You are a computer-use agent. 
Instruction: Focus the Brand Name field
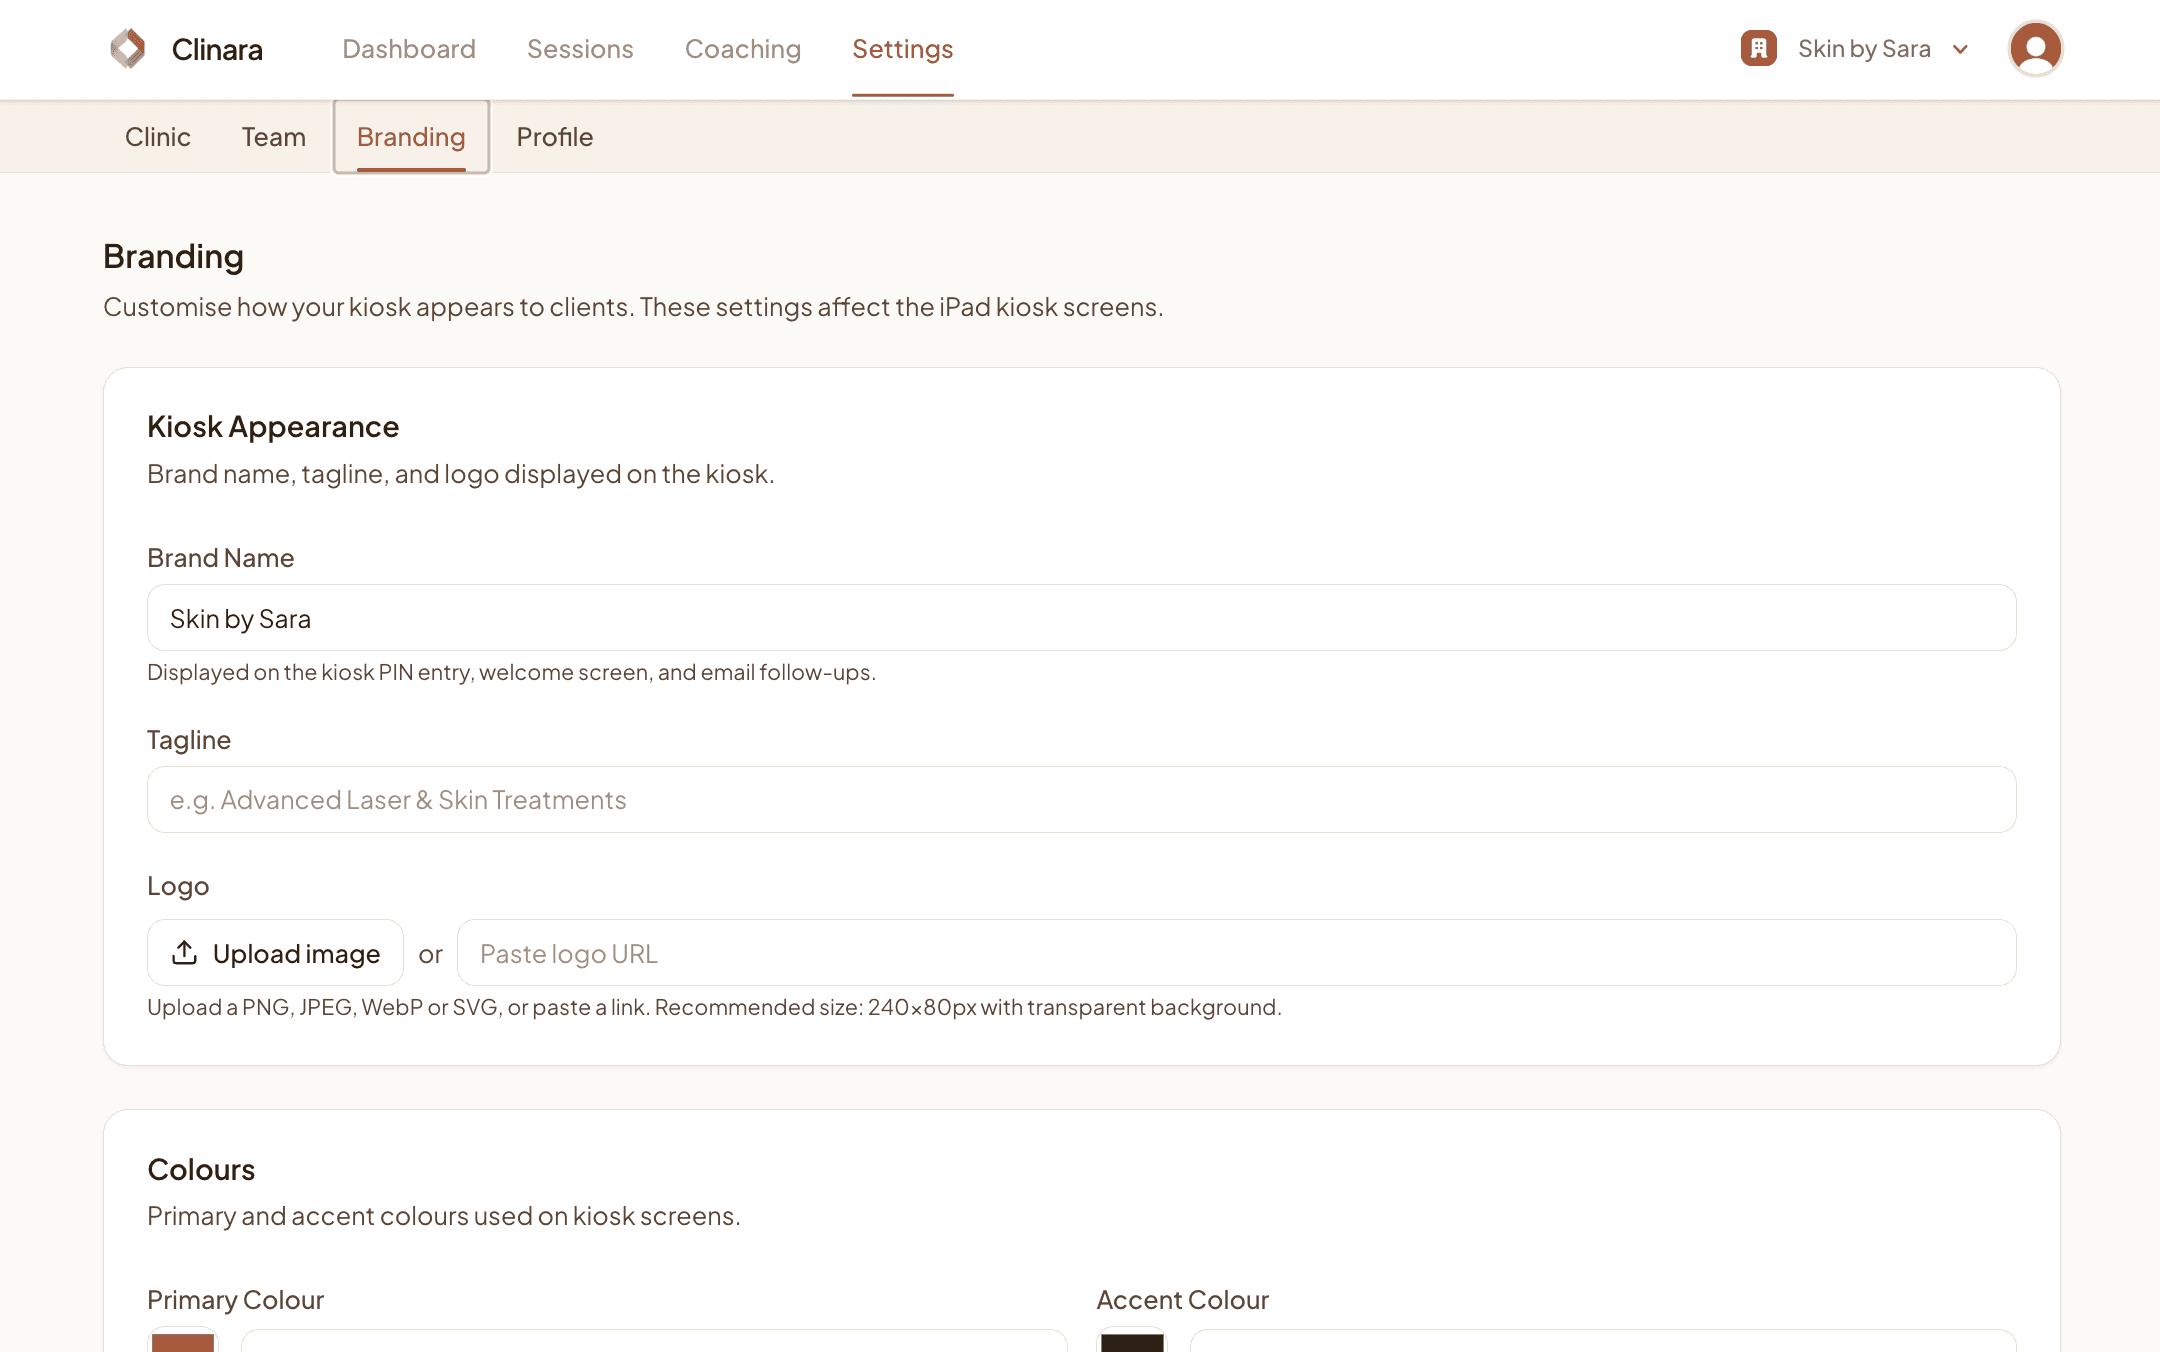point(1081,618)
